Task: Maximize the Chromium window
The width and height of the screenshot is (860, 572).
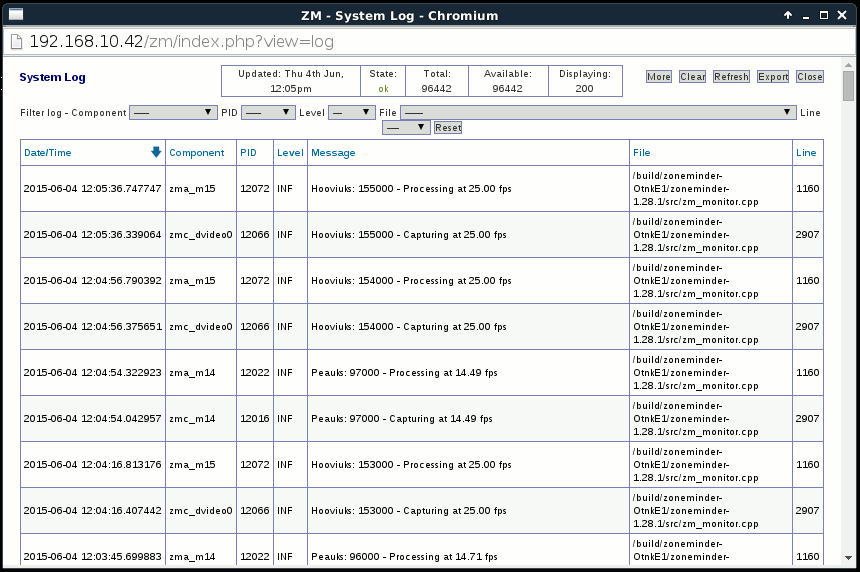Action: click(823, 15)
